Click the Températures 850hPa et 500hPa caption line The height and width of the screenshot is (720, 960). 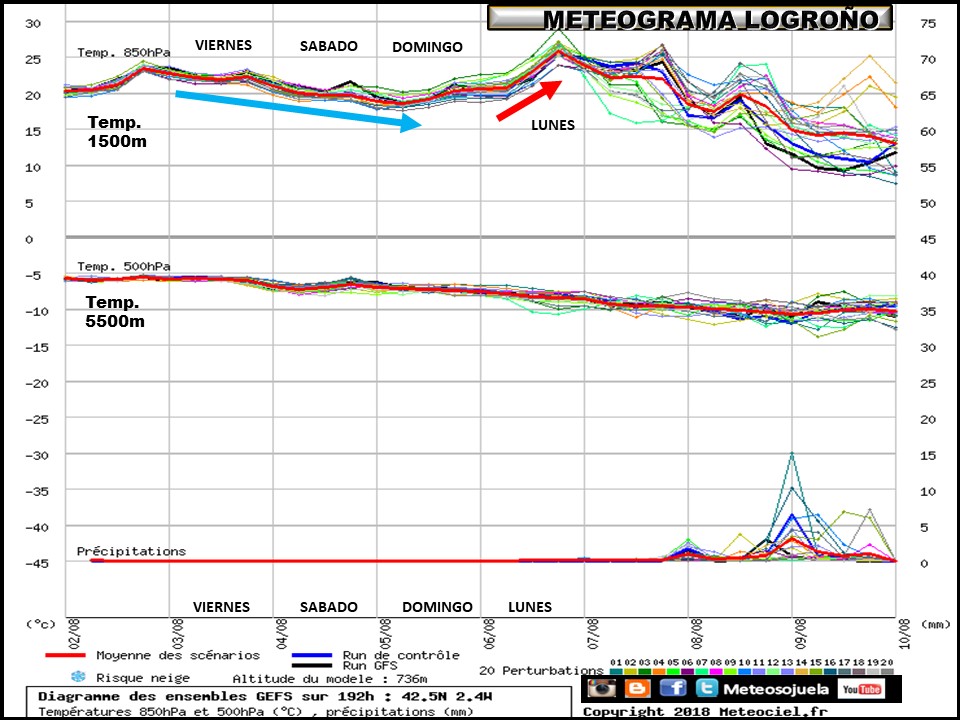point(256,711)
